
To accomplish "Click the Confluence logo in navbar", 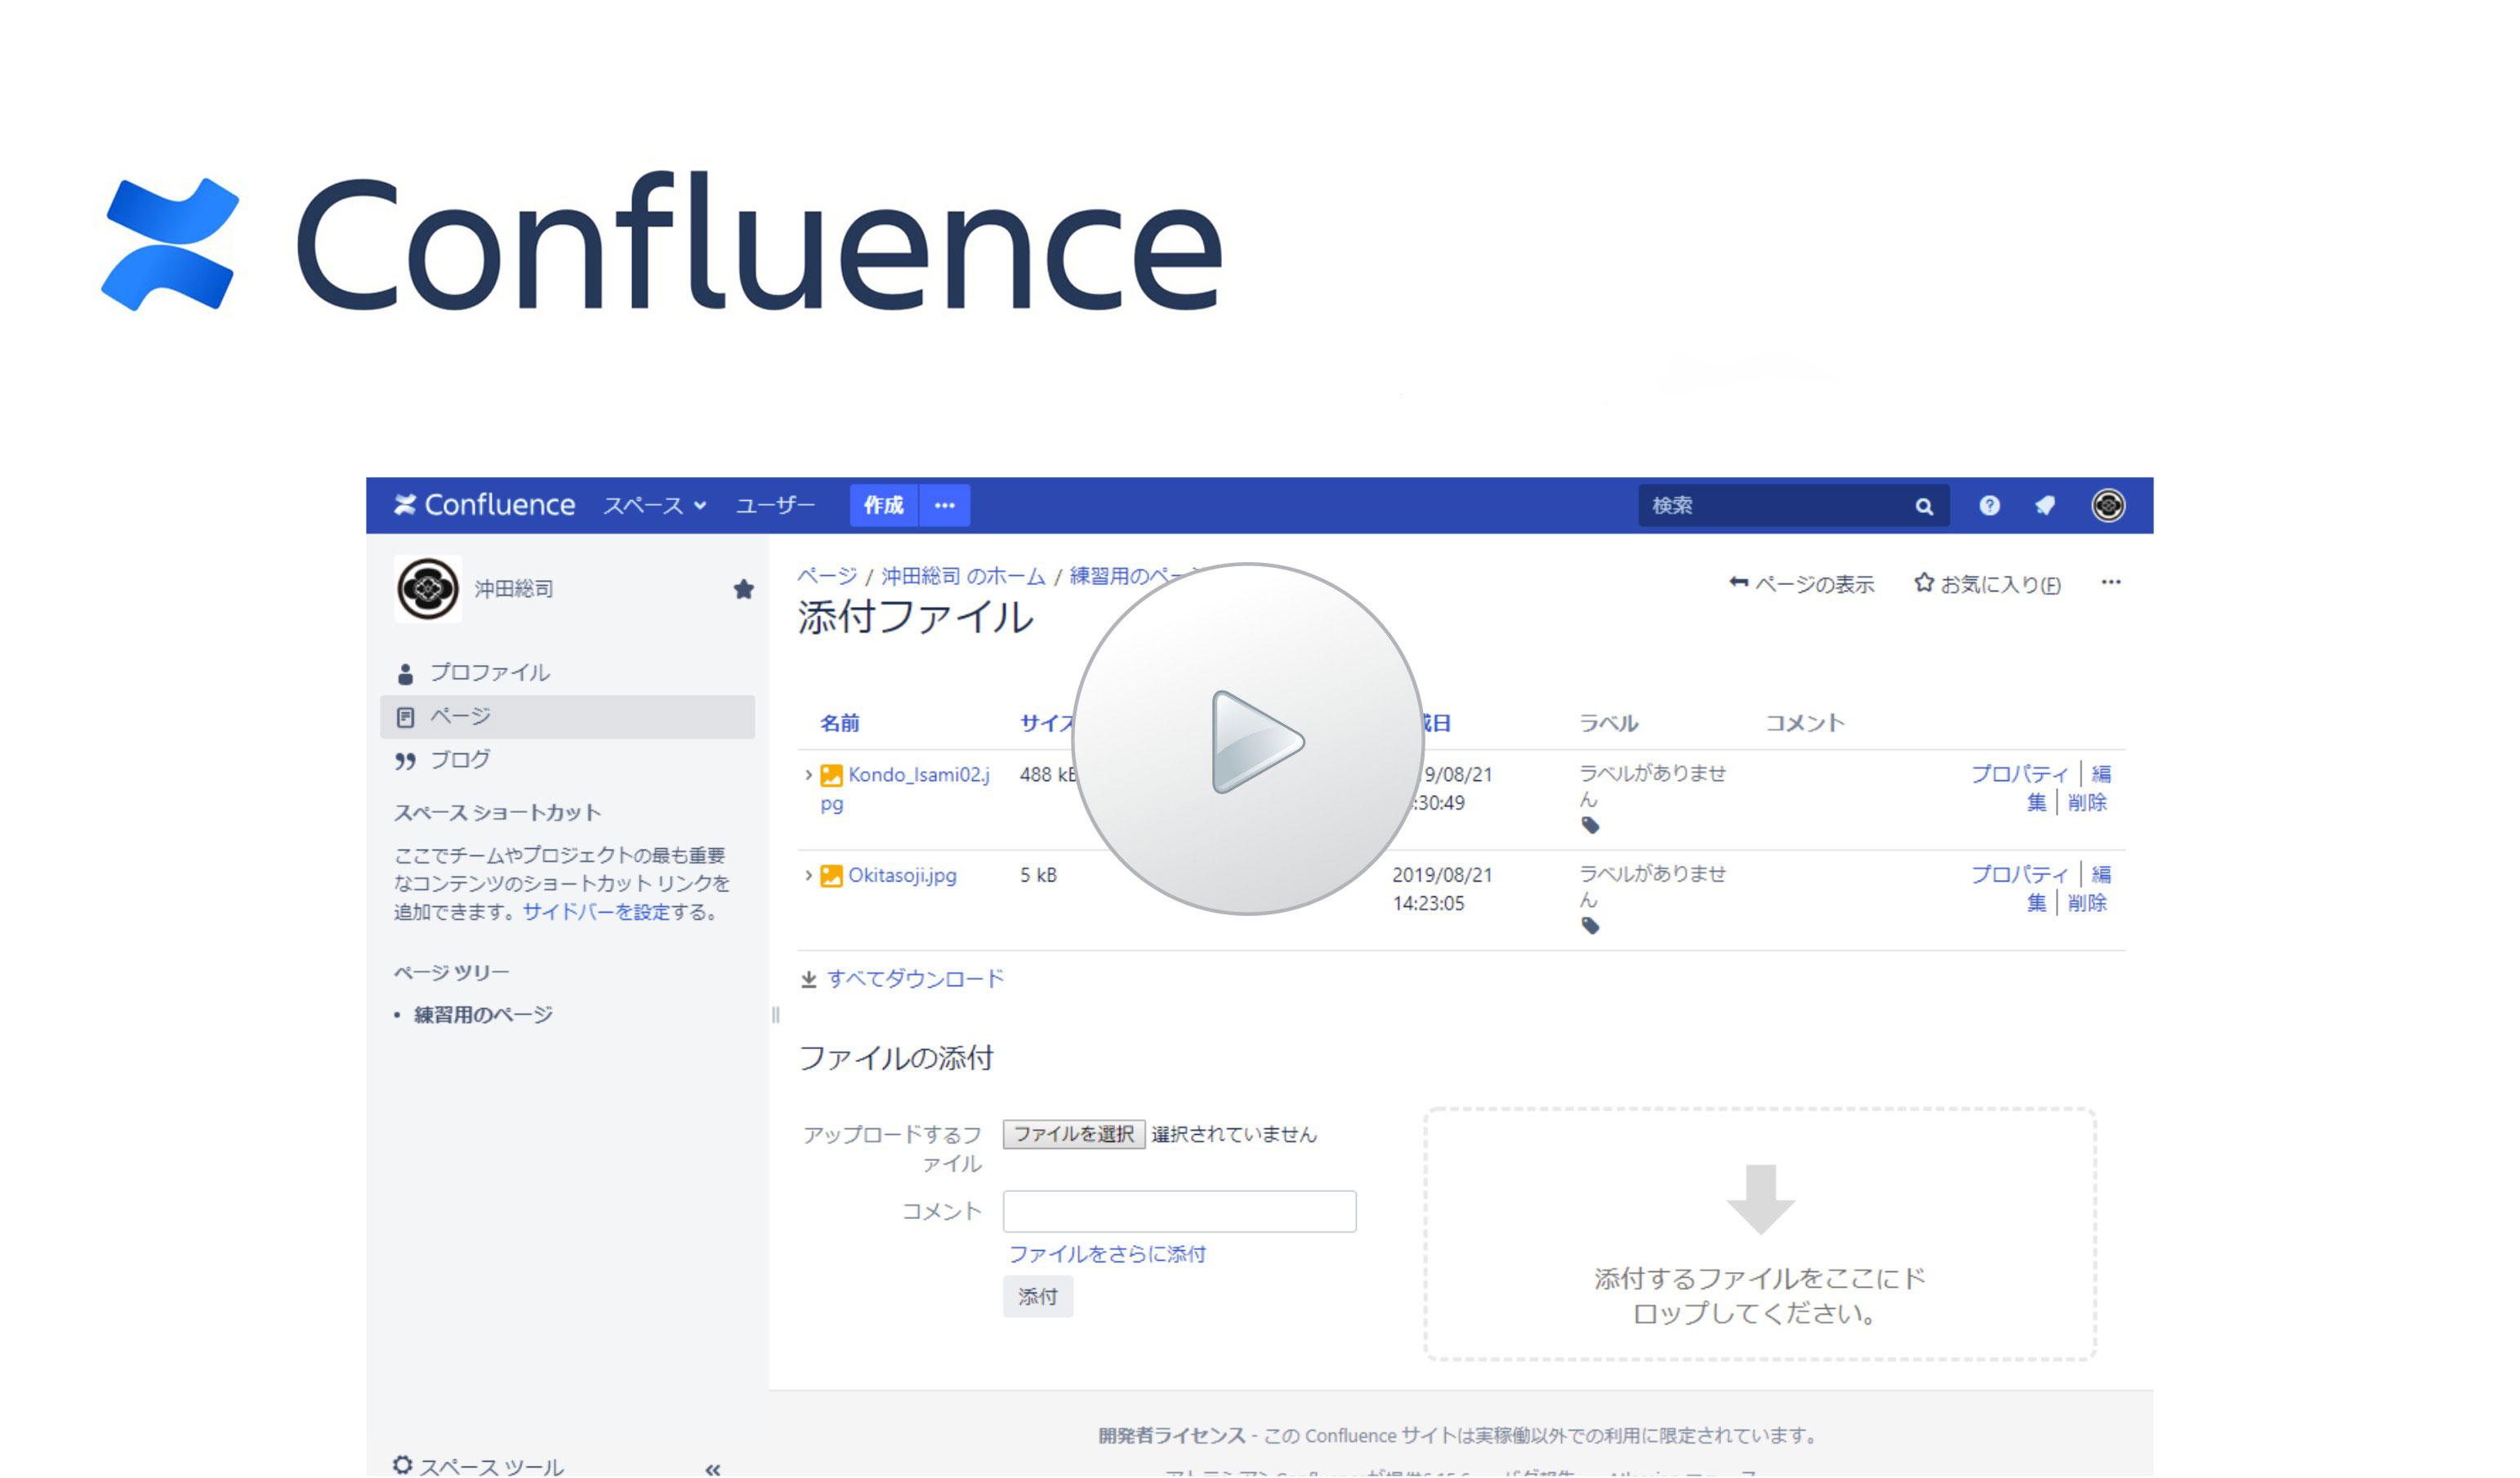I will (484, 505).
